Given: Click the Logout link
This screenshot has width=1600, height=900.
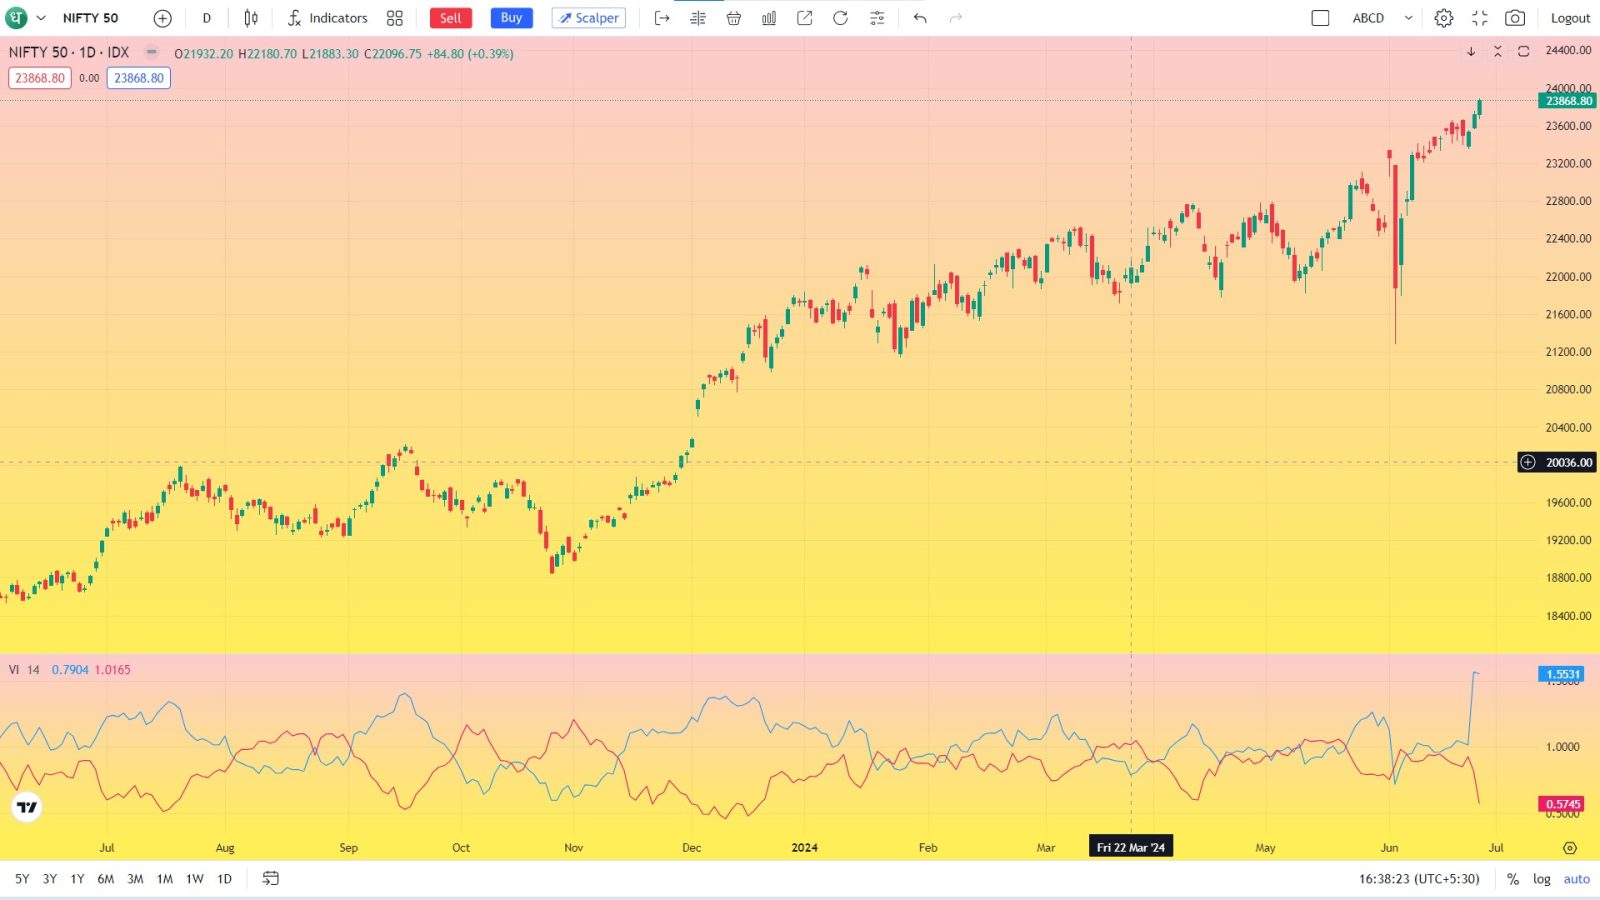Looking at the screenshot, I should pyautogui.click(x=1570, y=18).
